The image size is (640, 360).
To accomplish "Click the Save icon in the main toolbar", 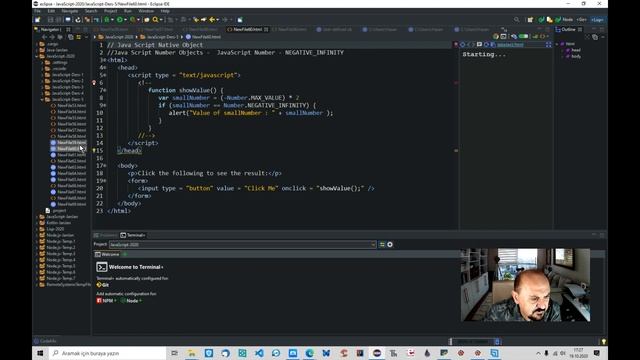I will tap(50, 20).
